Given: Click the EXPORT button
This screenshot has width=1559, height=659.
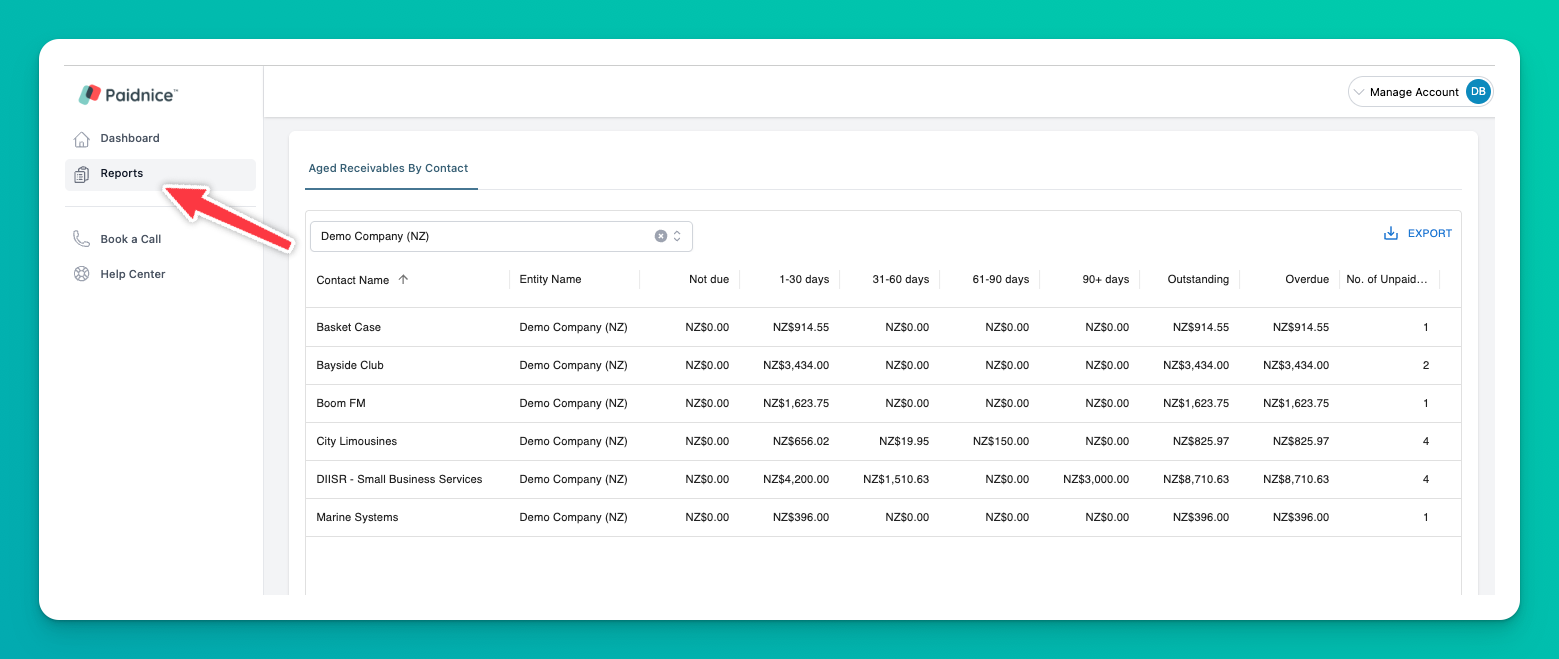Looking at the screenshot, I should [1417, 233].
